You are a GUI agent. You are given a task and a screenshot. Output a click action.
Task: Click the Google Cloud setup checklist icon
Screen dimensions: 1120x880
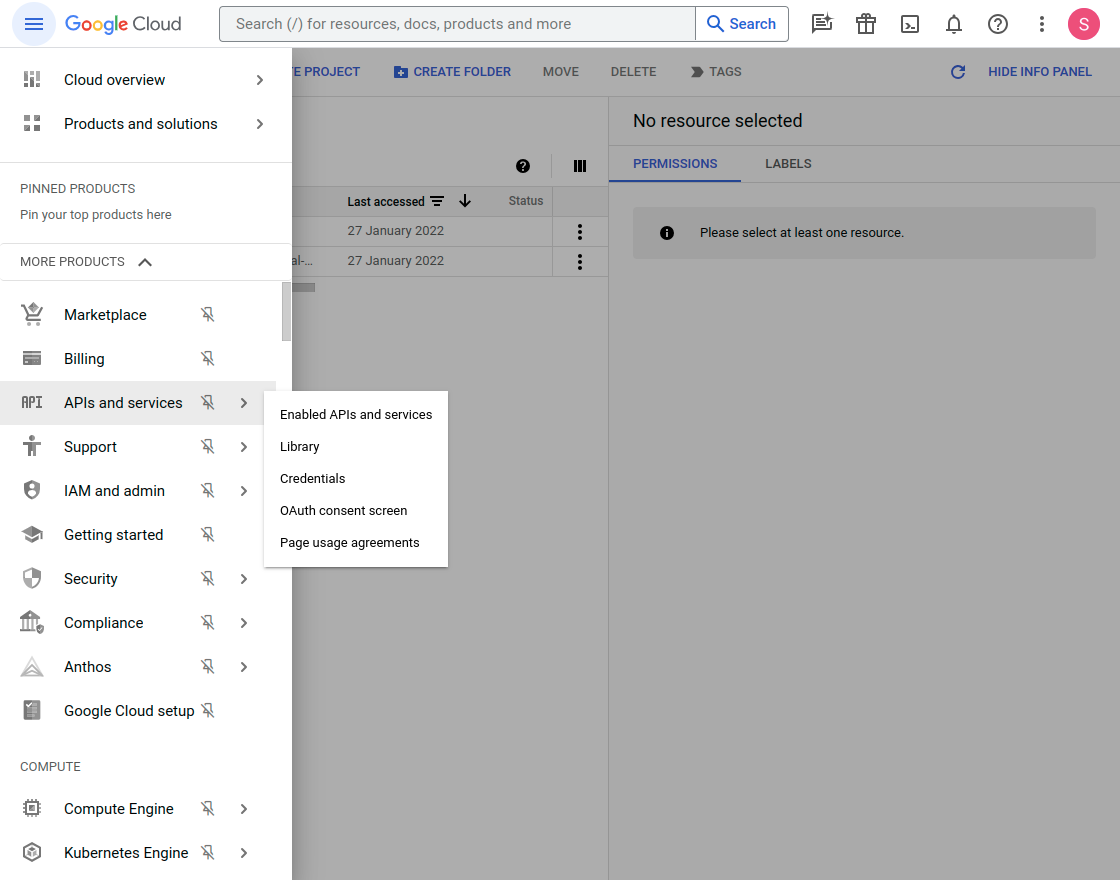point(32,710)
